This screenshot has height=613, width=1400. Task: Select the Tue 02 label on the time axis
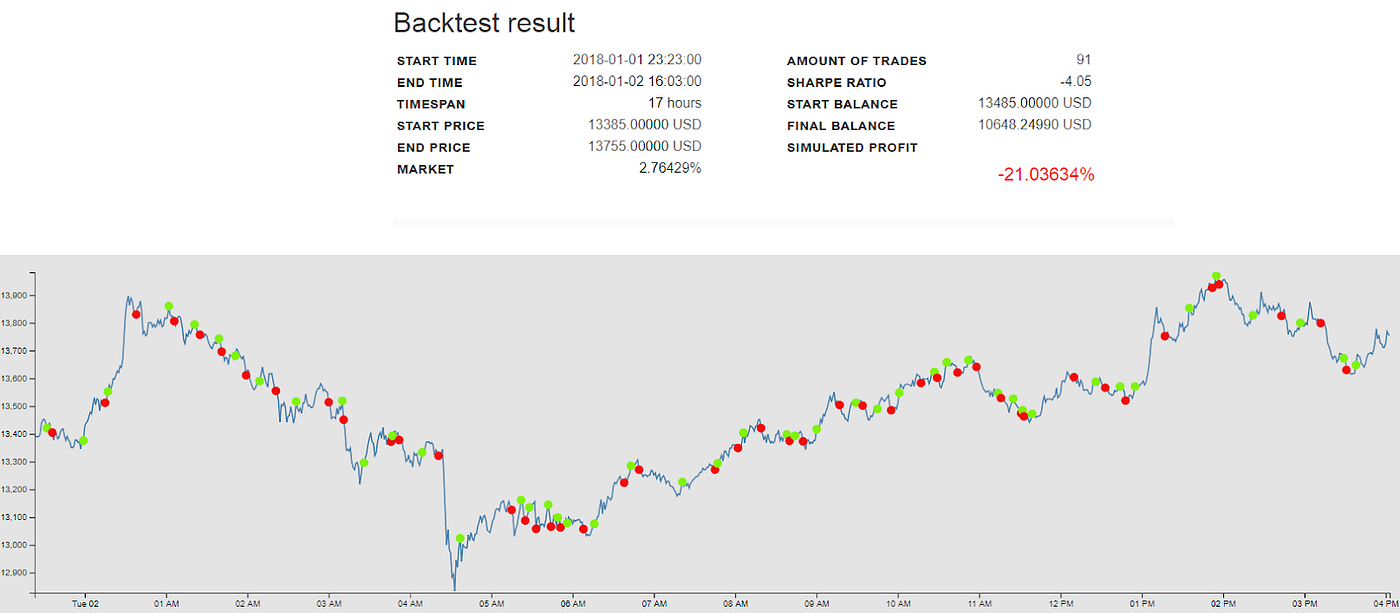tap(85, 603)
